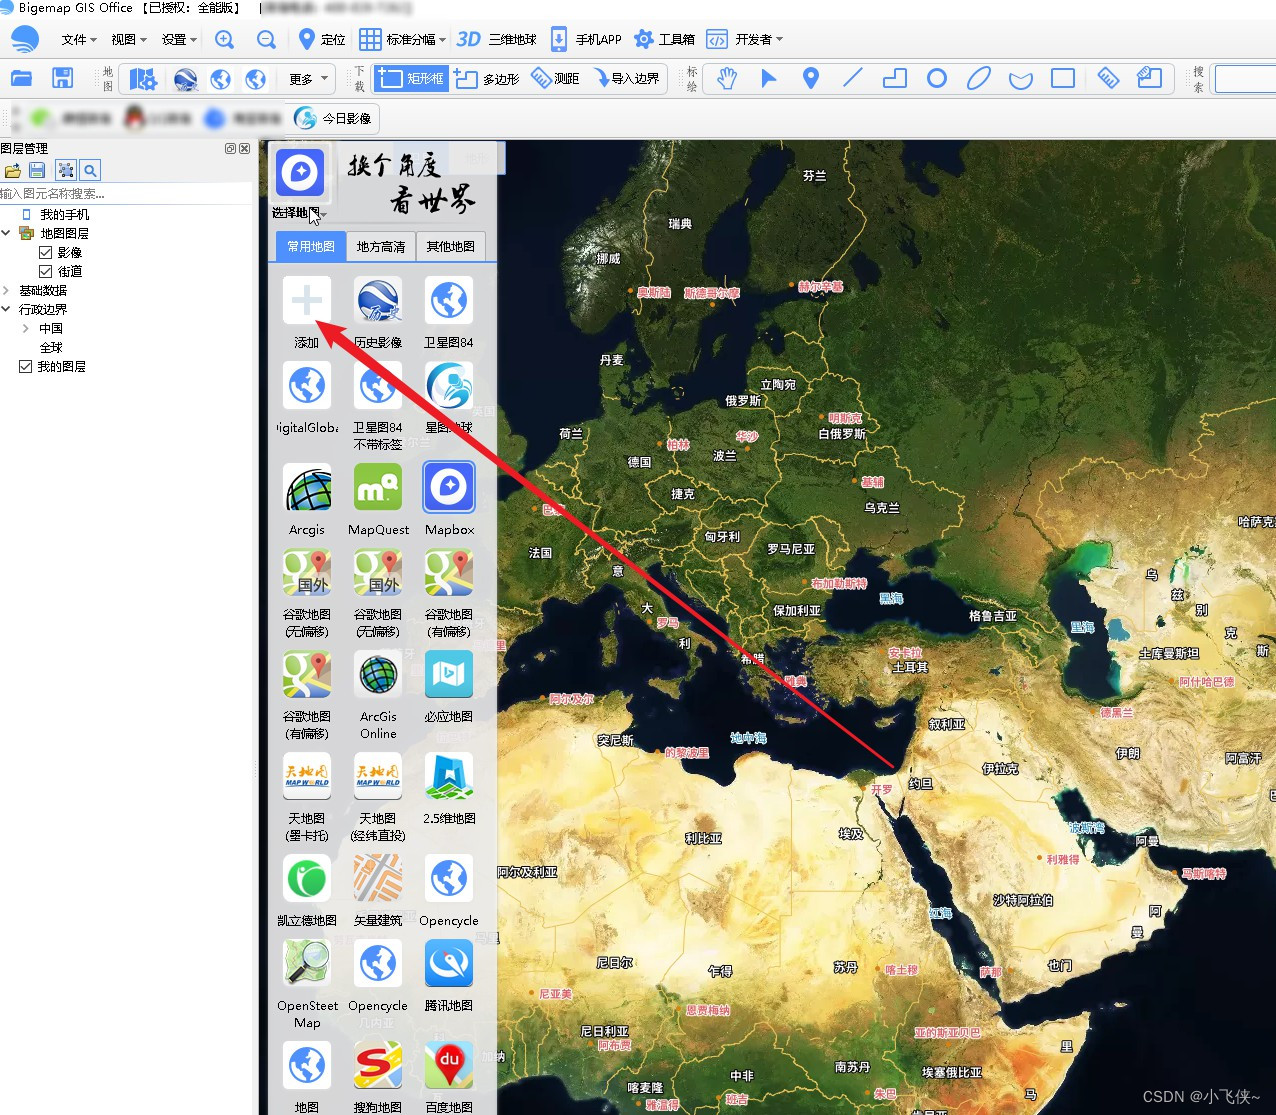Select the sector arc drawing tool
Image resolution: width=1276 pixels, height=1115 pixels.
(1021, 78)
